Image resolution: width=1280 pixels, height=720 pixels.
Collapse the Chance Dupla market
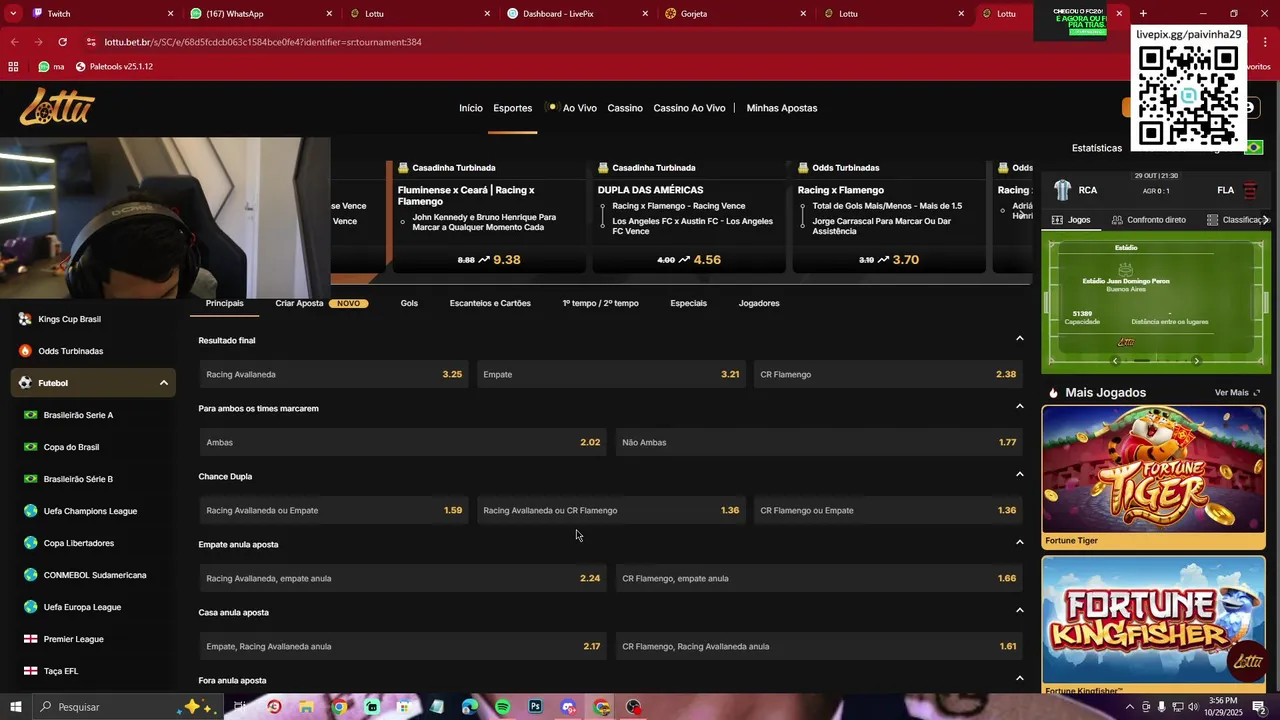click(1020, 475)
